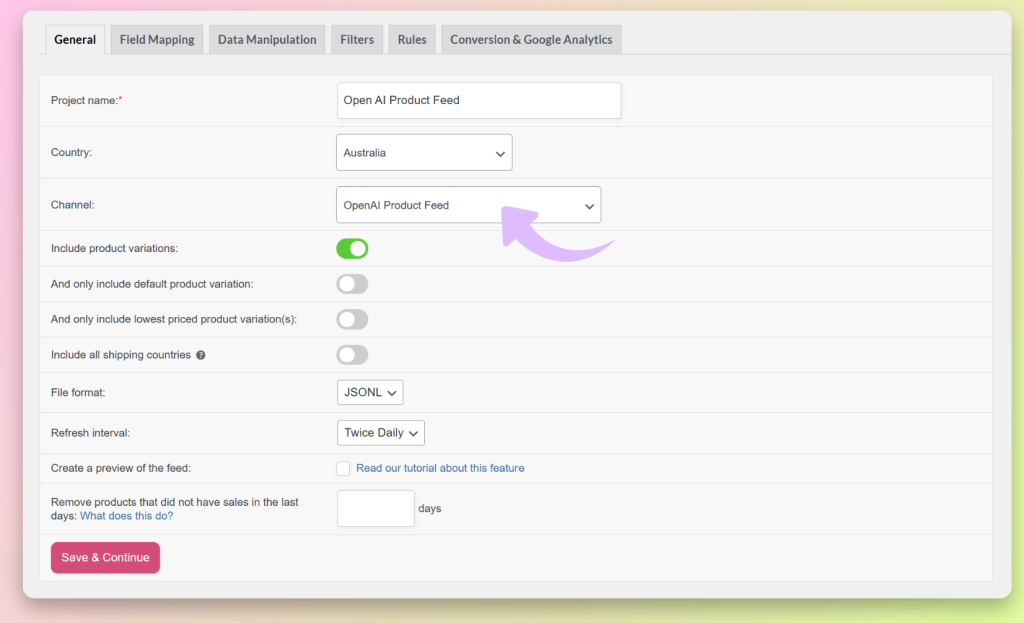Turn on only include default product variation
The height and width of the screenshot is (623, 1024).
click(352, 284)
